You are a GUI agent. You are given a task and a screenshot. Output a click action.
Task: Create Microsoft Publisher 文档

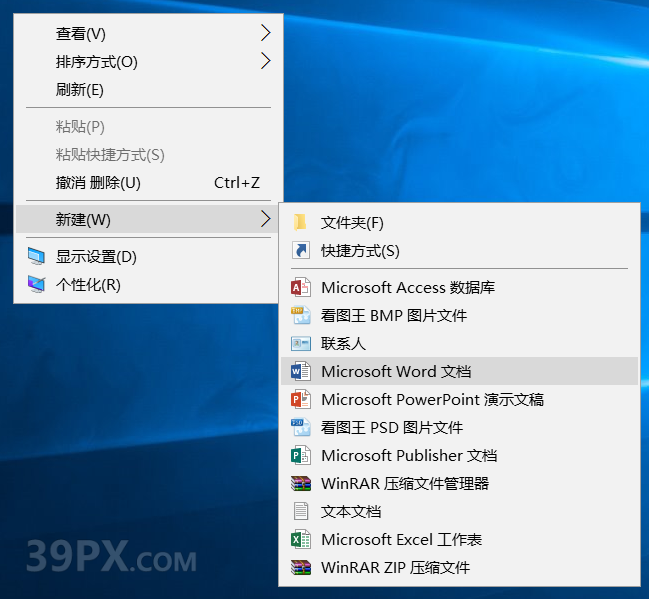click(459, 455)
